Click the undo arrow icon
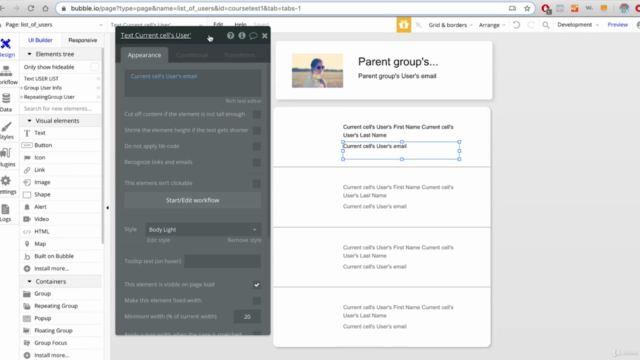Screen dimensions: 640x360 click(516, 25)
